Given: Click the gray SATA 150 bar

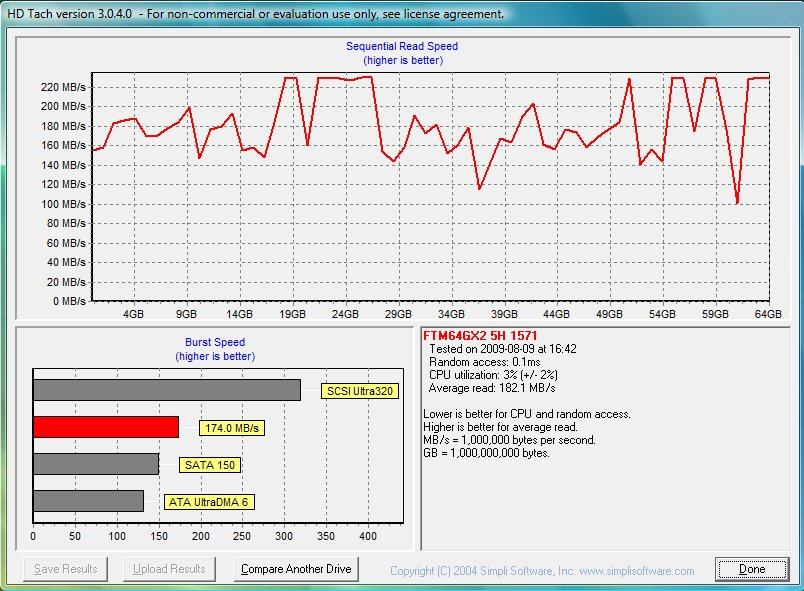Looking at the screenshot, I should coord(96,464).
